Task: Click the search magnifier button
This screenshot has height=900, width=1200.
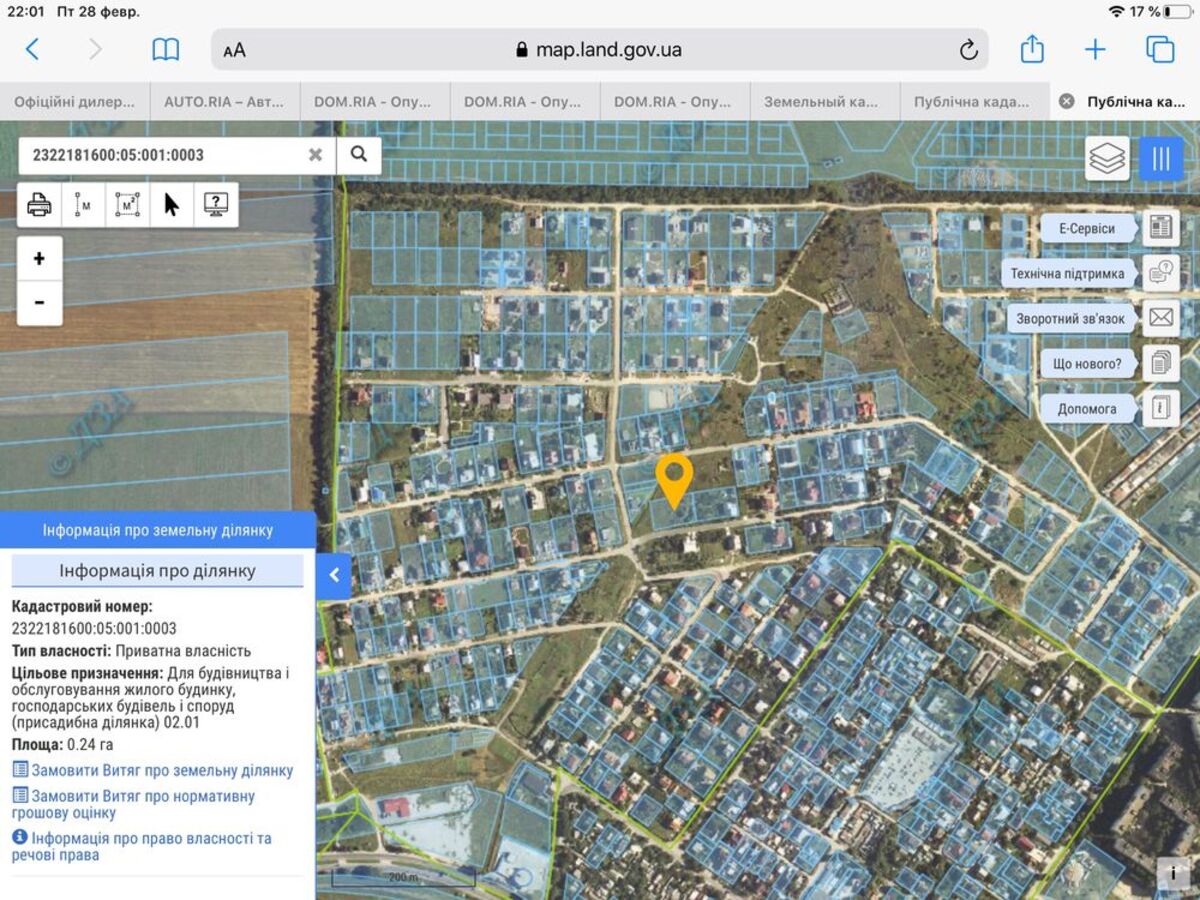Action: [359, 155]
